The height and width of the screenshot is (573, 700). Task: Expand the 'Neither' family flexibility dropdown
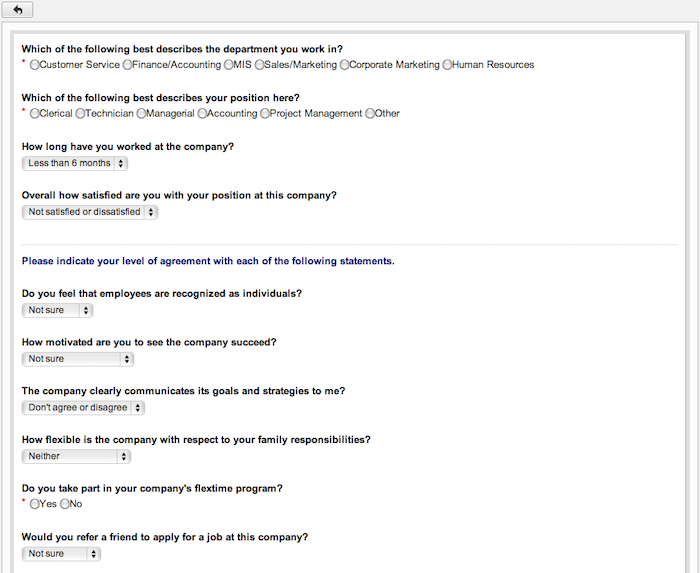coord(76,456)
